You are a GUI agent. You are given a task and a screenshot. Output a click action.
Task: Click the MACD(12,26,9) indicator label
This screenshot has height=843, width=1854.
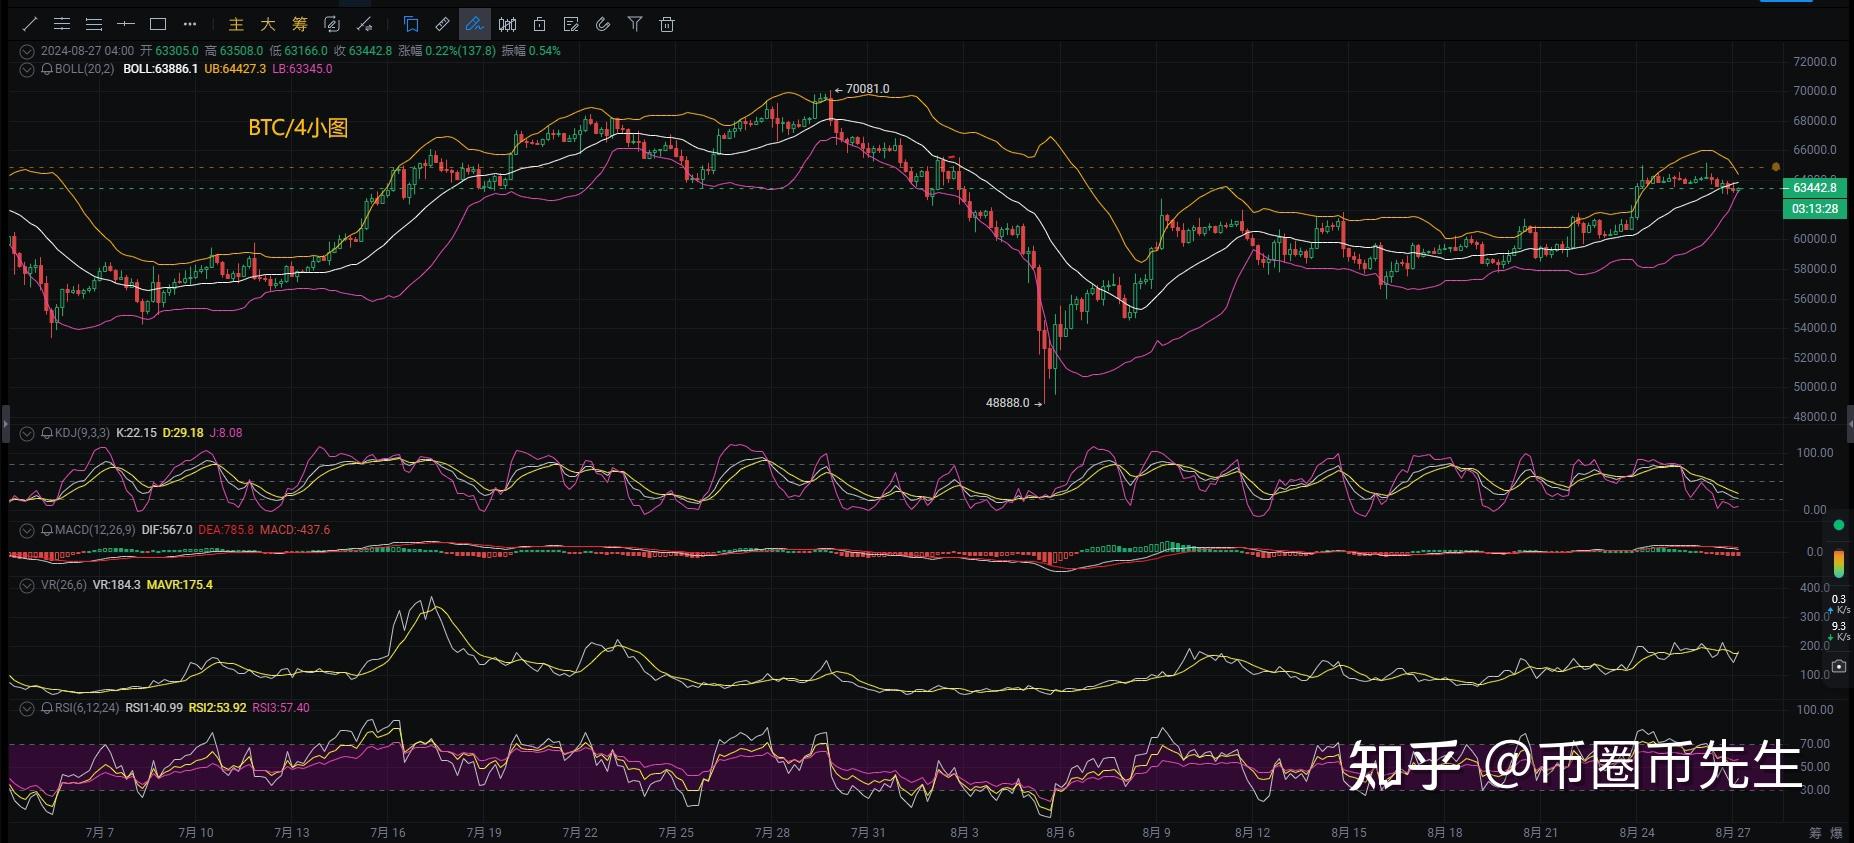pos(94,530)
